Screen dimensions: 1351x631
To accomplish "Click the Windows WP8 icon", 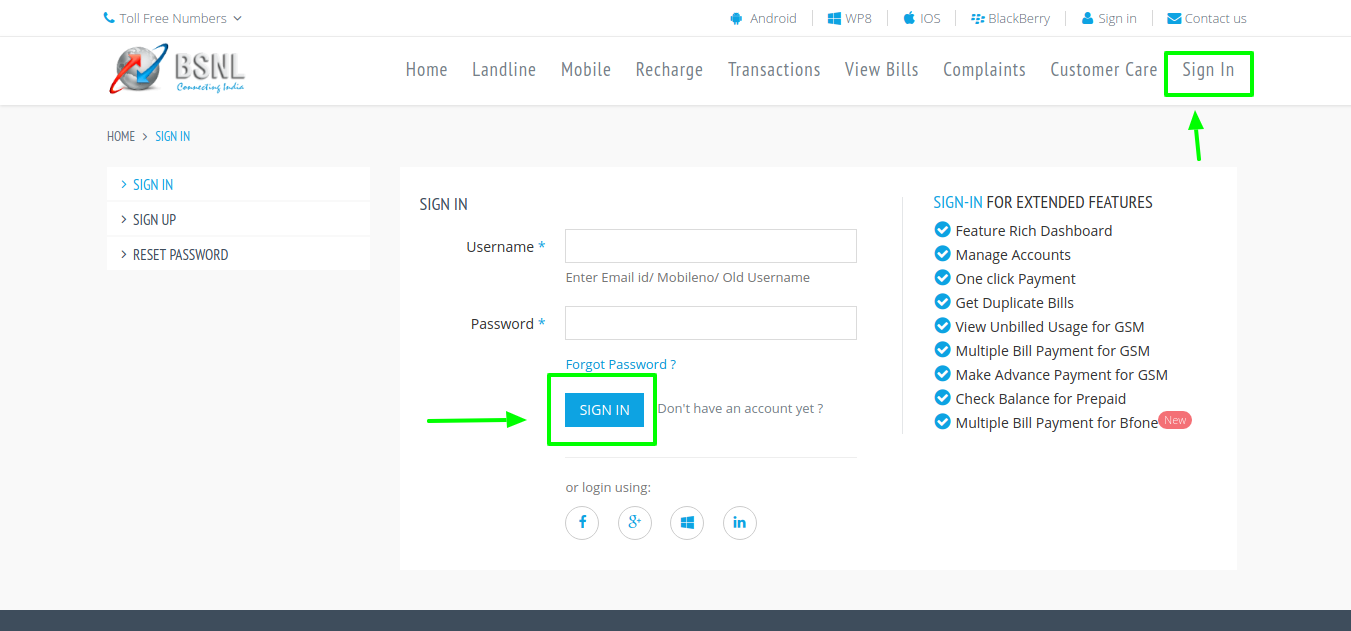I will (x=834, y=18).
